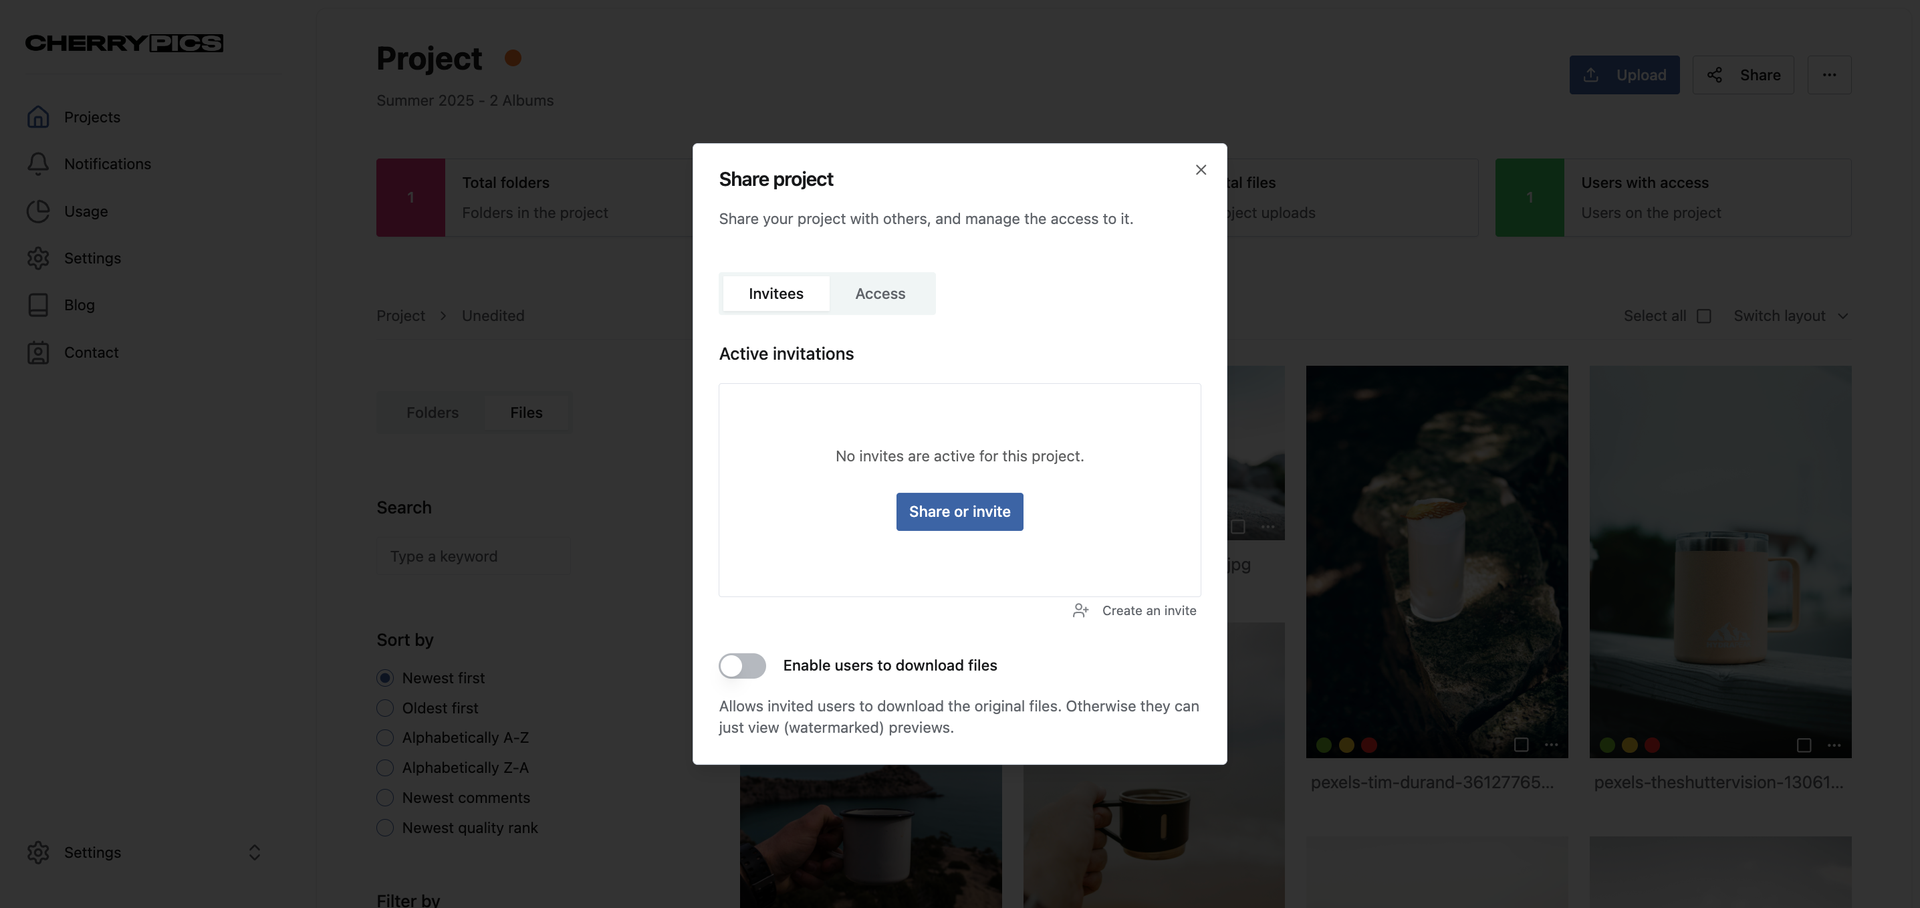The height and width of the screenshot is (908, 1920).
Task: Click the Projects home icon in sidebar
Action: [38, 117]
